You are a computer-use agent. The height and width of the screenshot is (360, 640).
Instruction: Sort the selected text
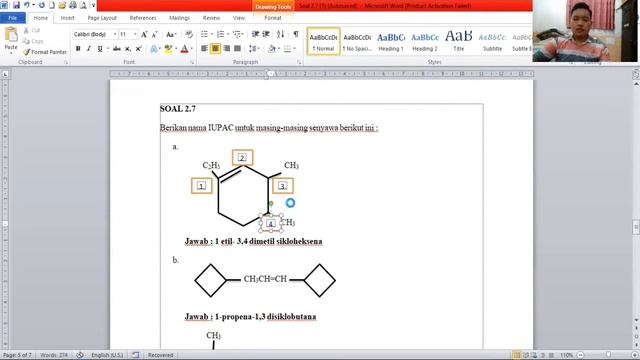tap(280, 34)
